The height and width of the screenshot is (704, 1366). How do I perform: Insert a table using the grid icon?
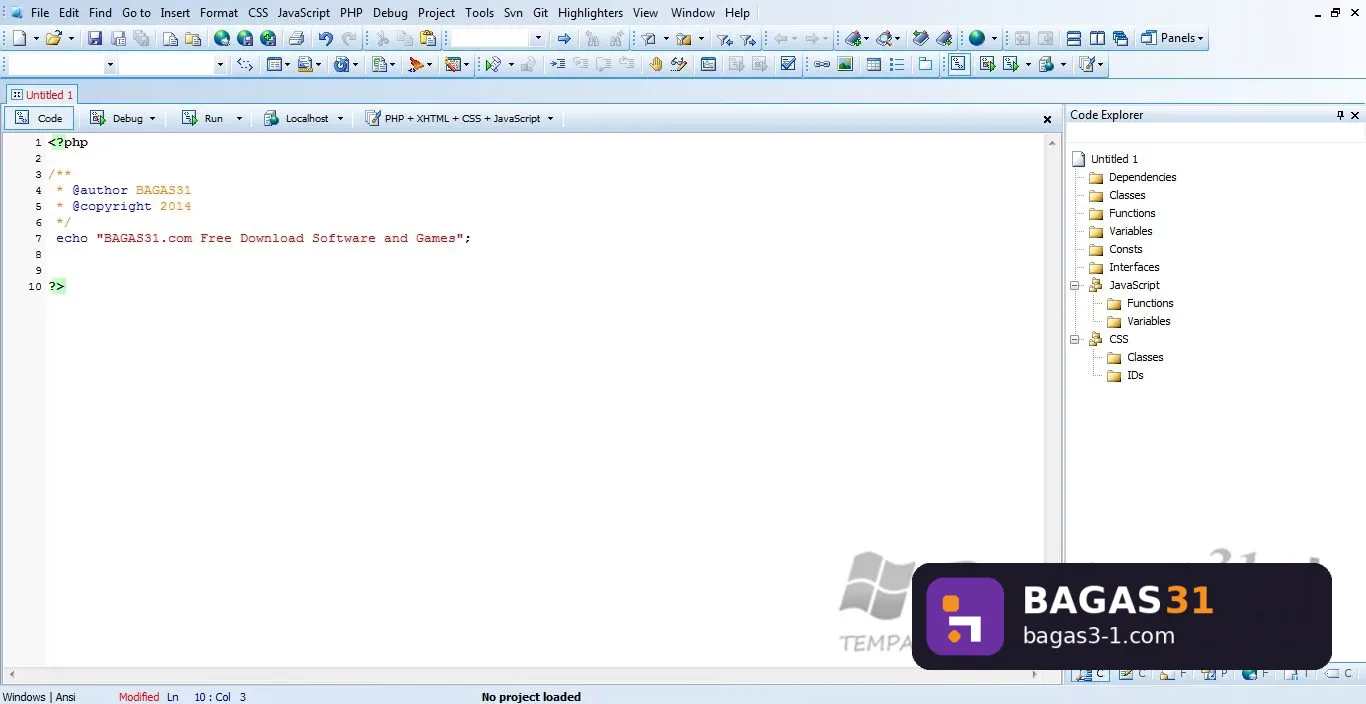874,64
